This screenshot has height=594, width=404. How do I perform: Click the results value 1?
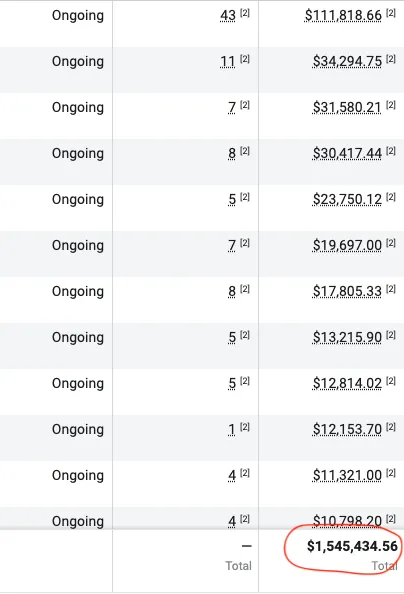pos(232,430)
